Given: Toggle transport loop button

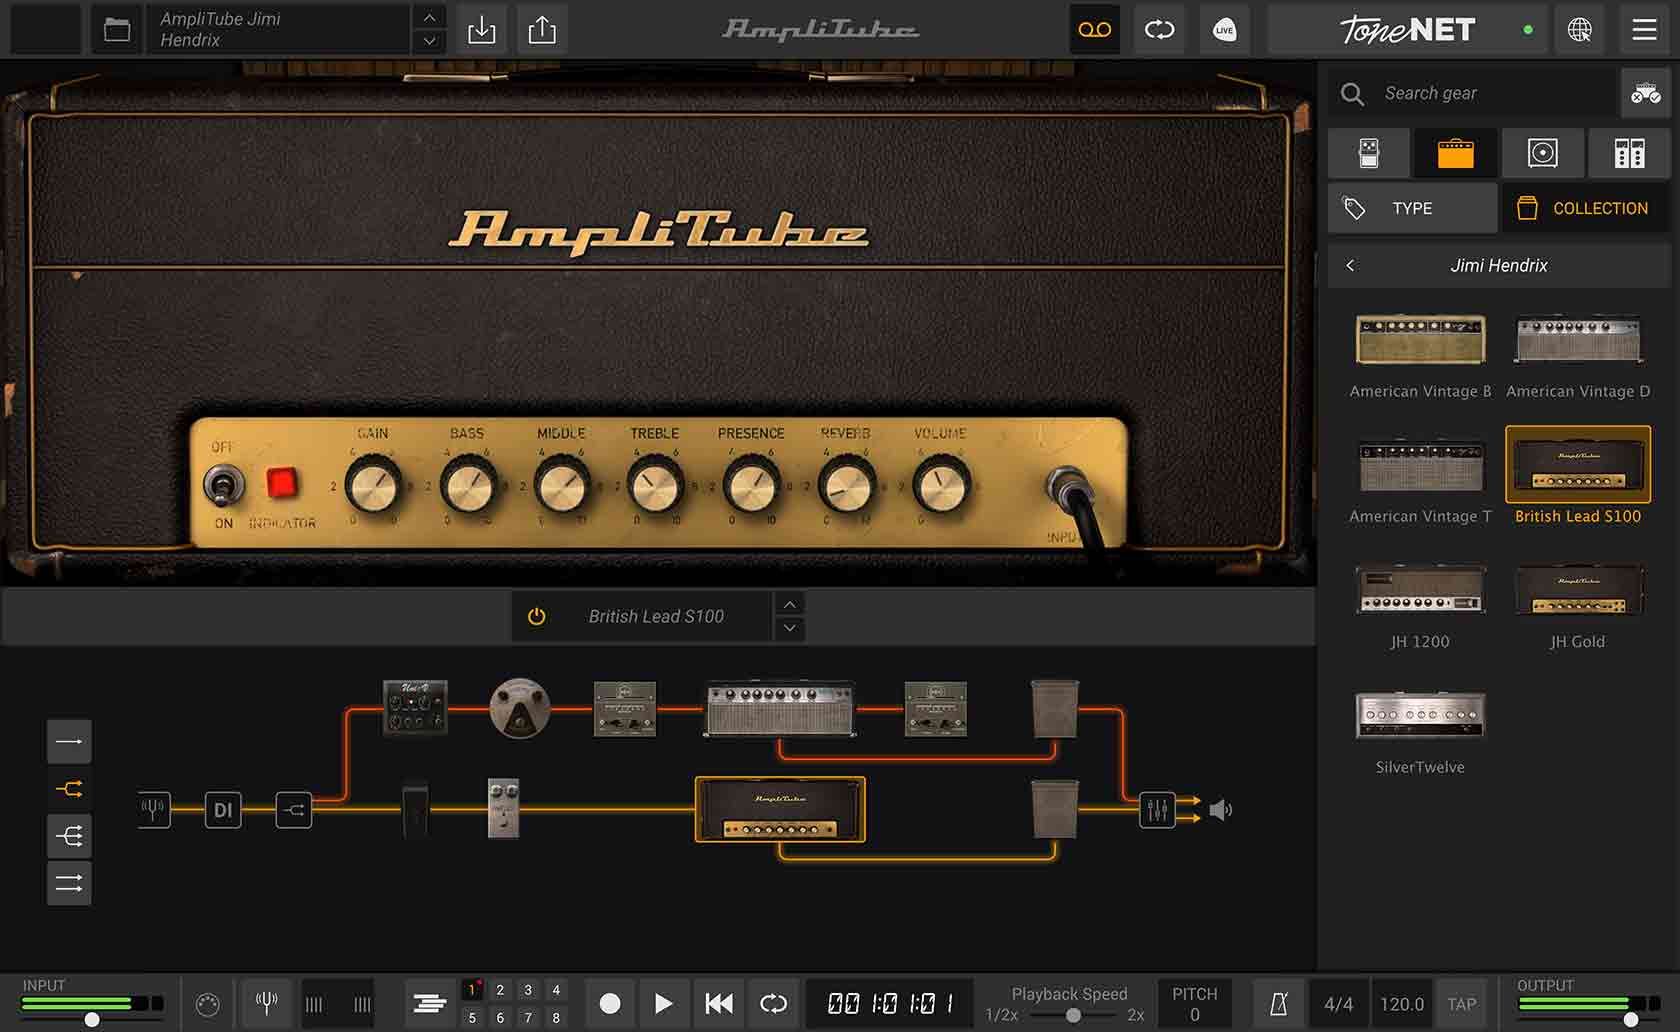Looking at the screenshot, I should 774,1003.
